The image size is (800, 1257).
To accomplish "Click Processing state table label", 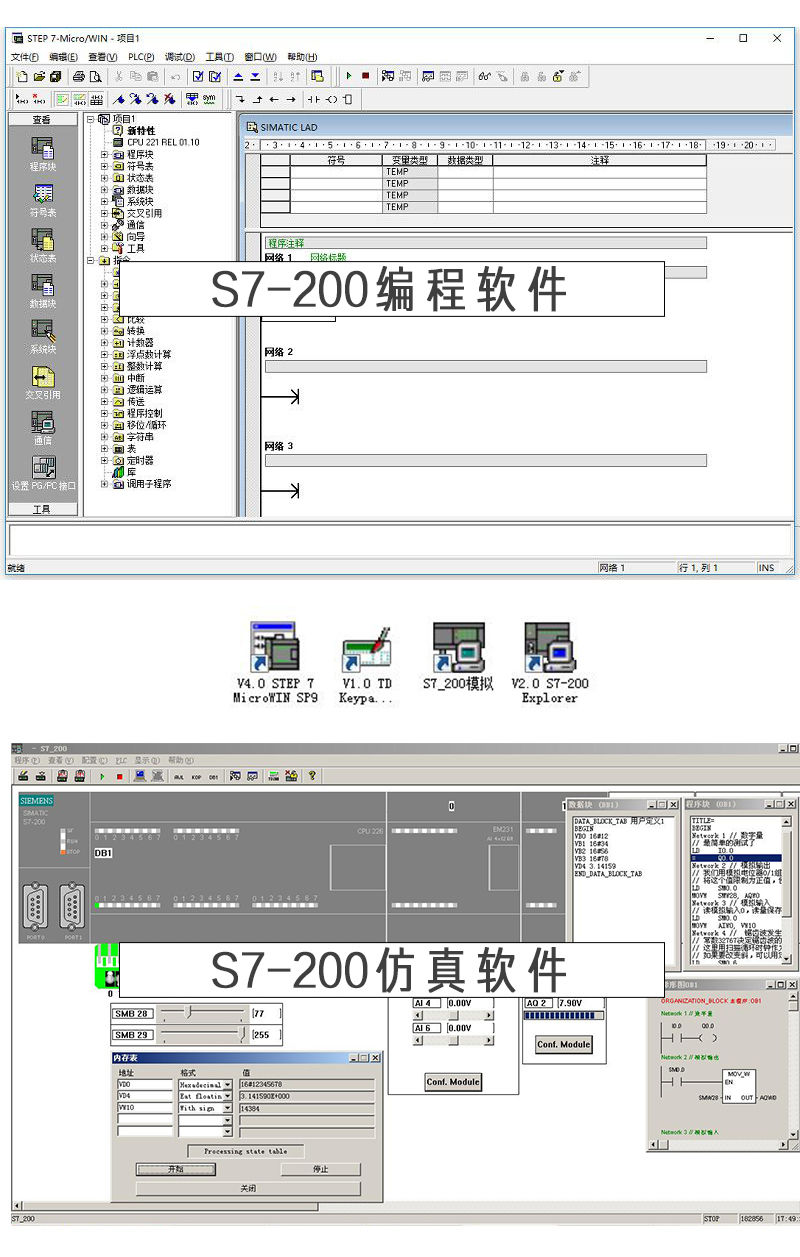I will 245,1151.
